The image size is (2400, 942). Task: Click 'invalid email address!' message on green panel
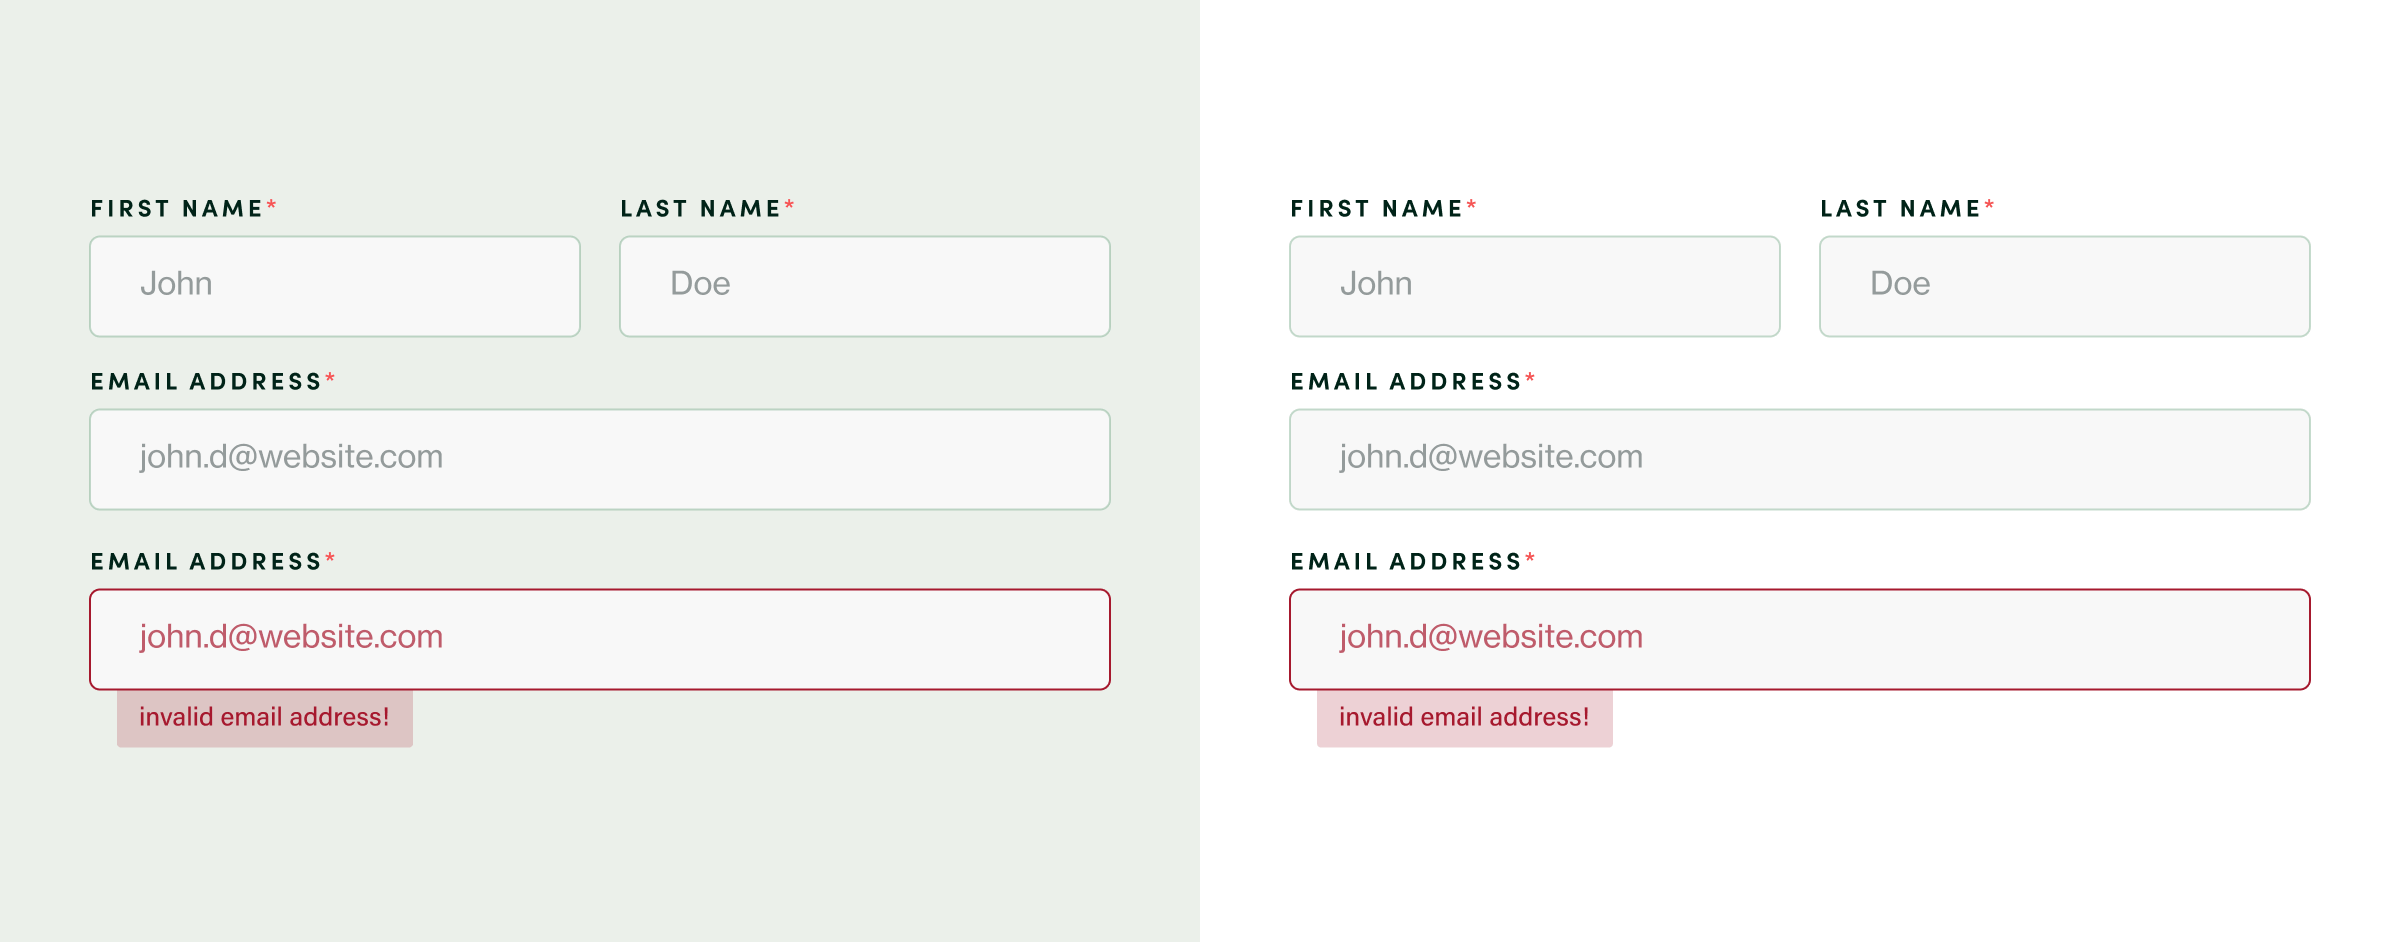264,717
